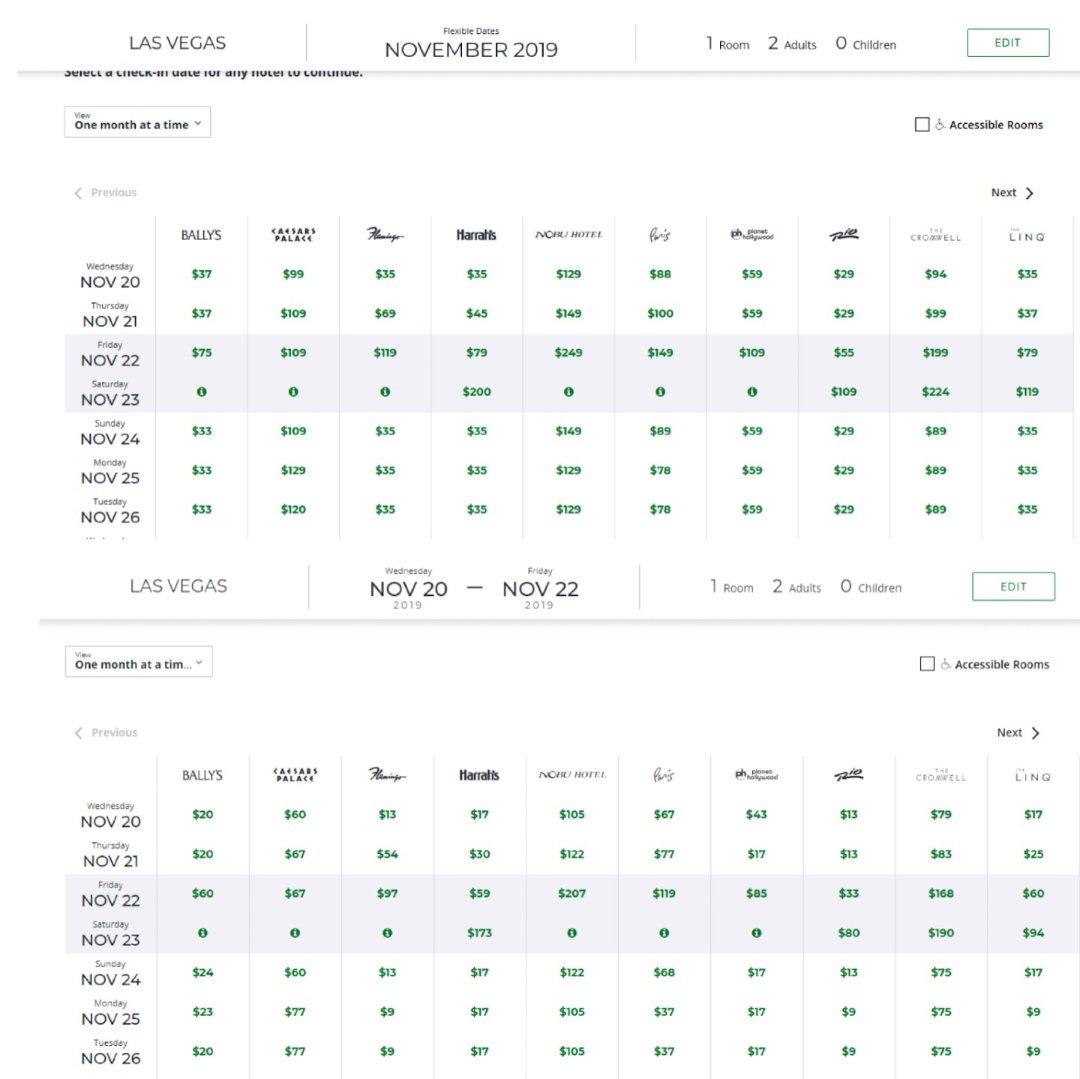1080x1079 pixels.
Task: Click Planet Hollywood logo in Nov 20–22 view
Action: [x=756, y=775]
